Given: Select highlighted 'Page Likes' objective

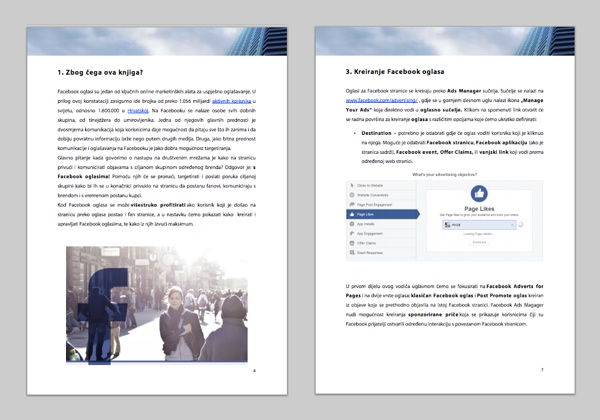Looking at the screenshot, I should click(x=383, y=214).
